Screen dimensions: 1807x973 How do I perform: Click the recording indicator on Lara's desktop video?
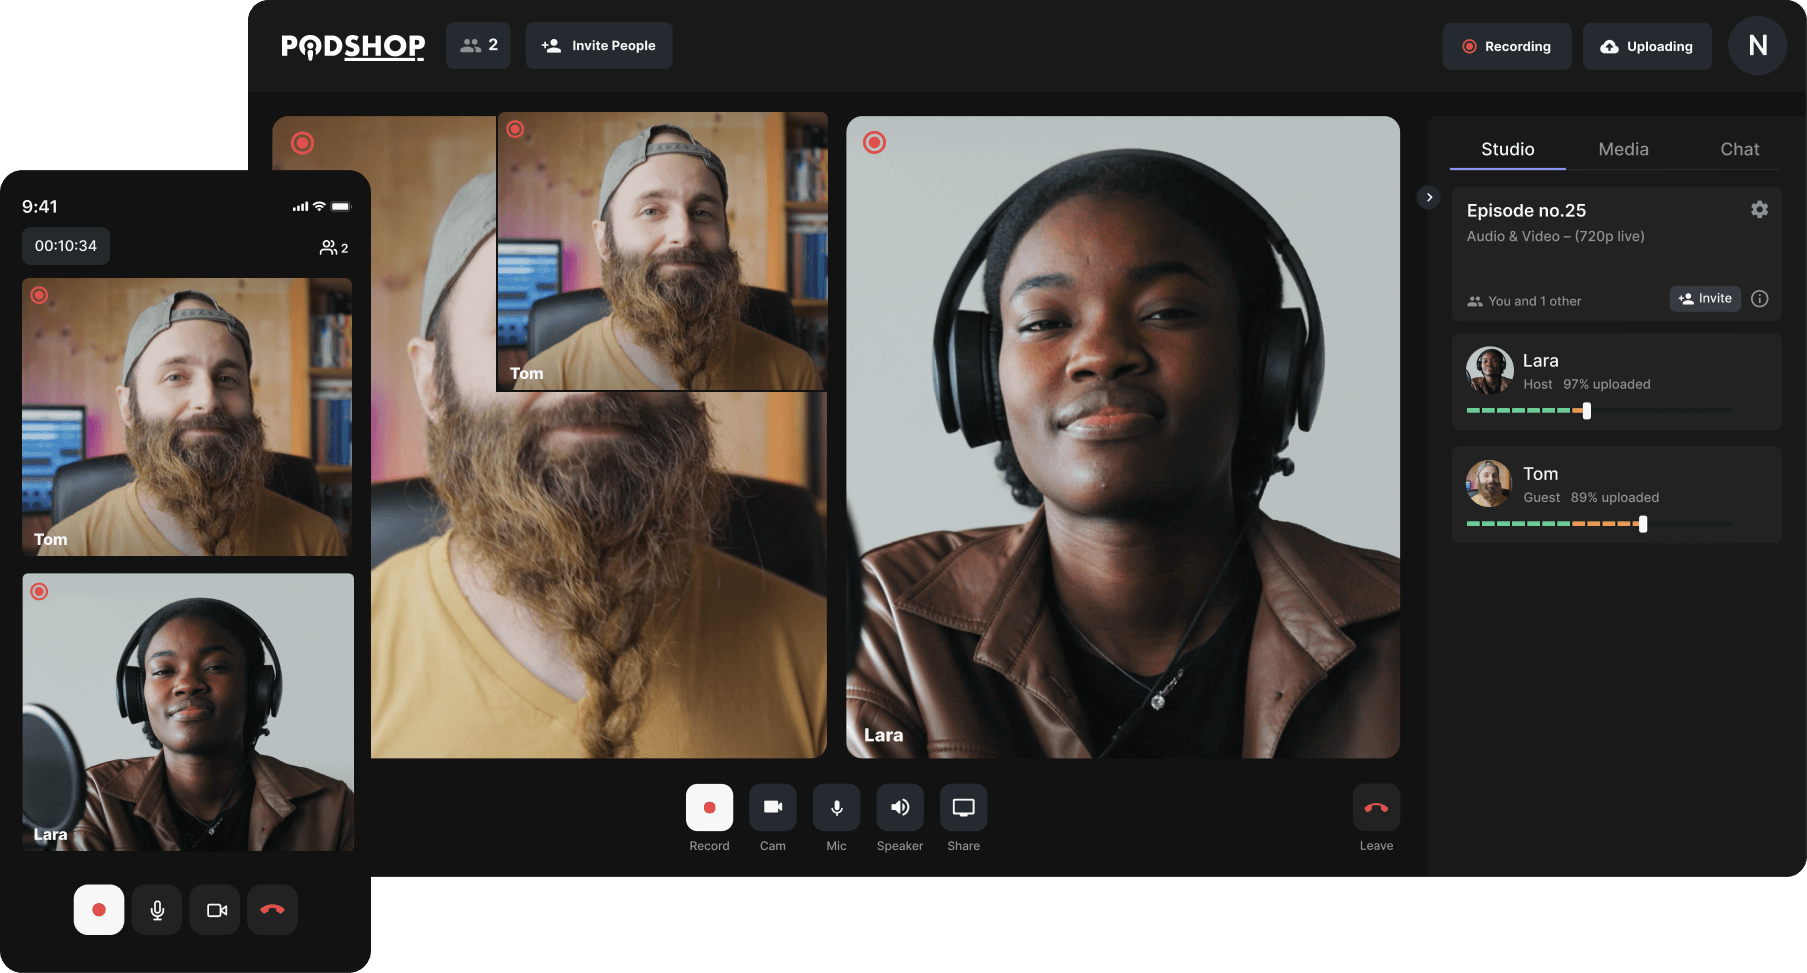pyautogui.click(x=874, y=142)
